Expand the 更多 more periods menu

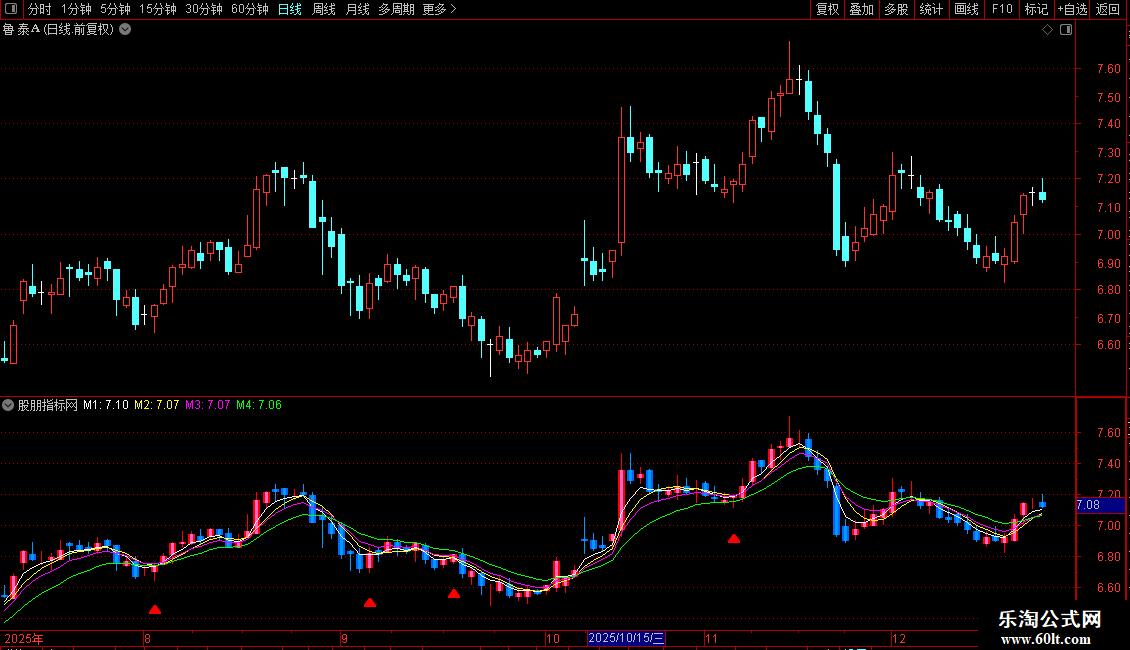[x=439, y=9]
